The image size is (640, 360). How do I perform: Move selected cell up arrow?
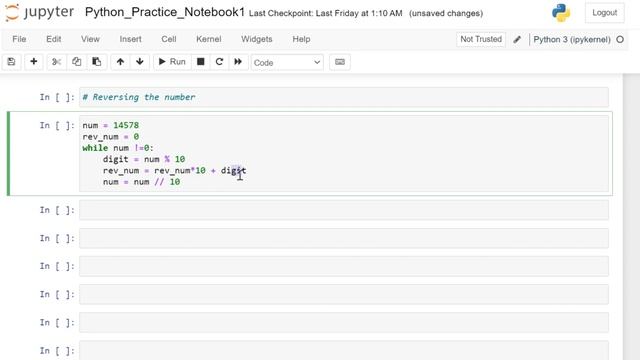(x=120, y=62)
